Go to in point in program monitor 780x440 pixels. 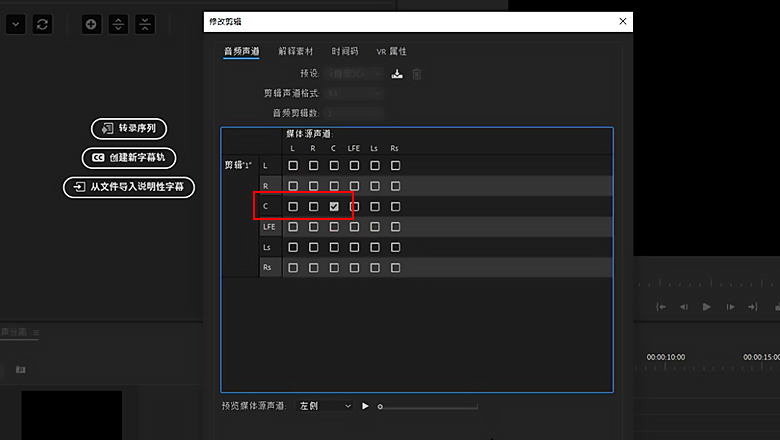coord(661,307)
